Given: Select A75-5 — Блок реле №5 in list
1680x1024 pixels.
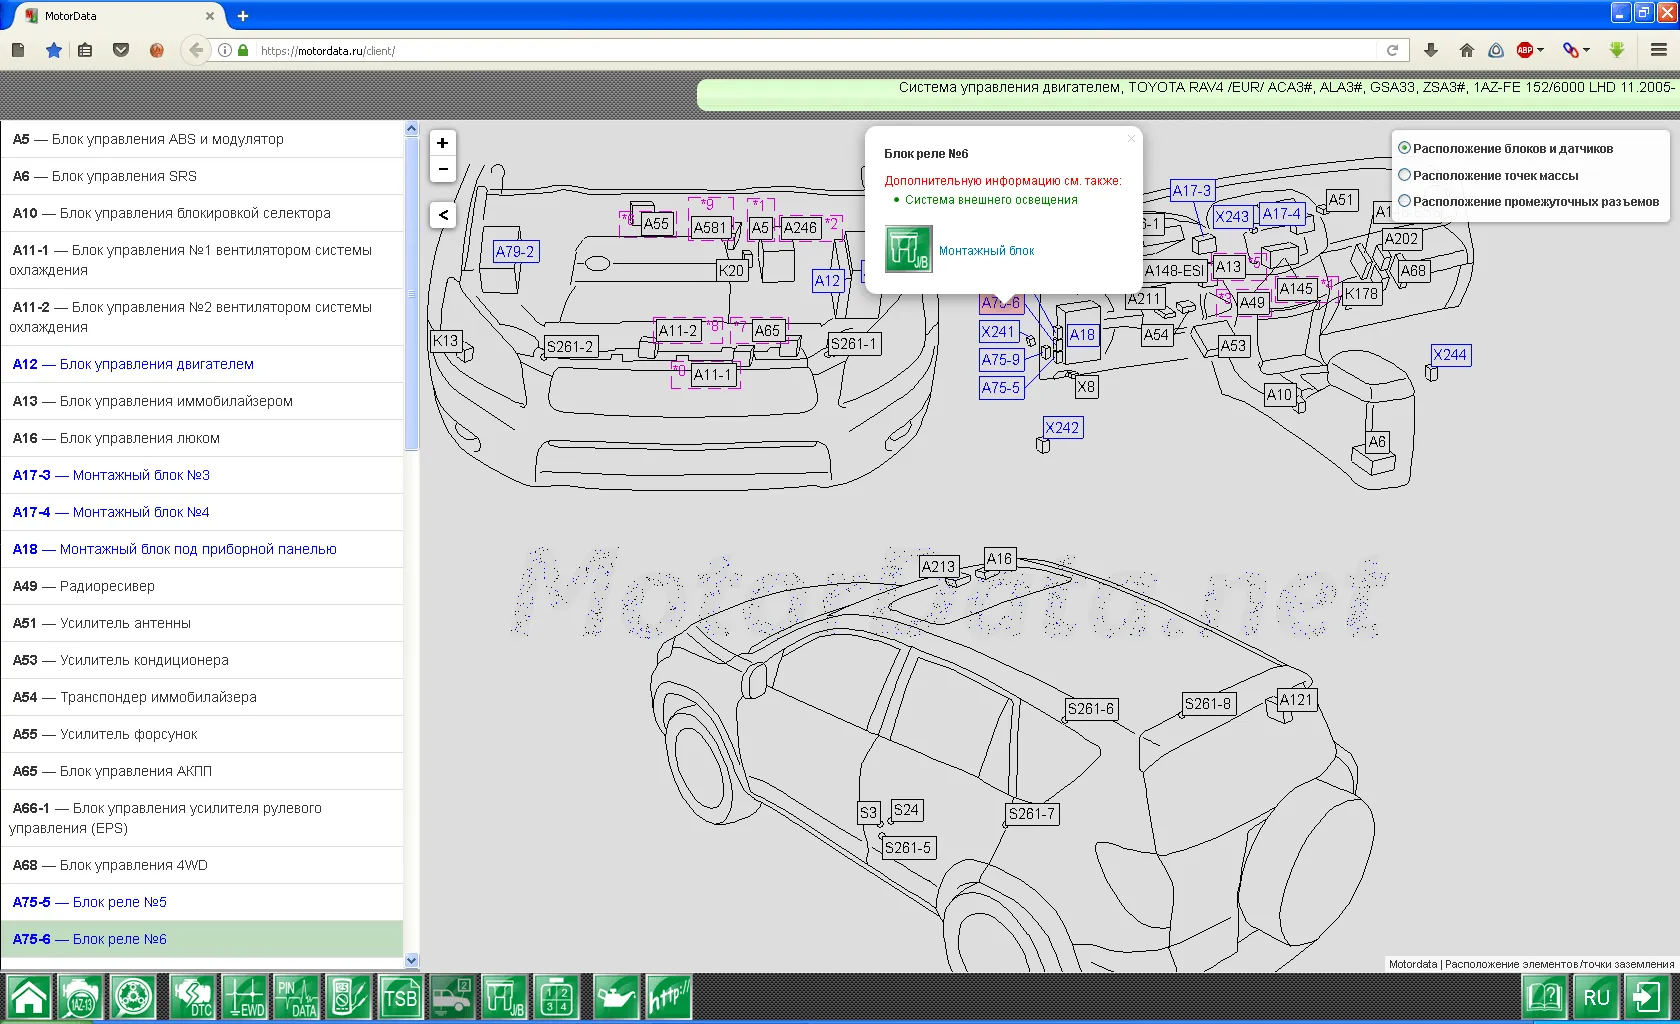Looking at the screenshot, I should [202, 902].
